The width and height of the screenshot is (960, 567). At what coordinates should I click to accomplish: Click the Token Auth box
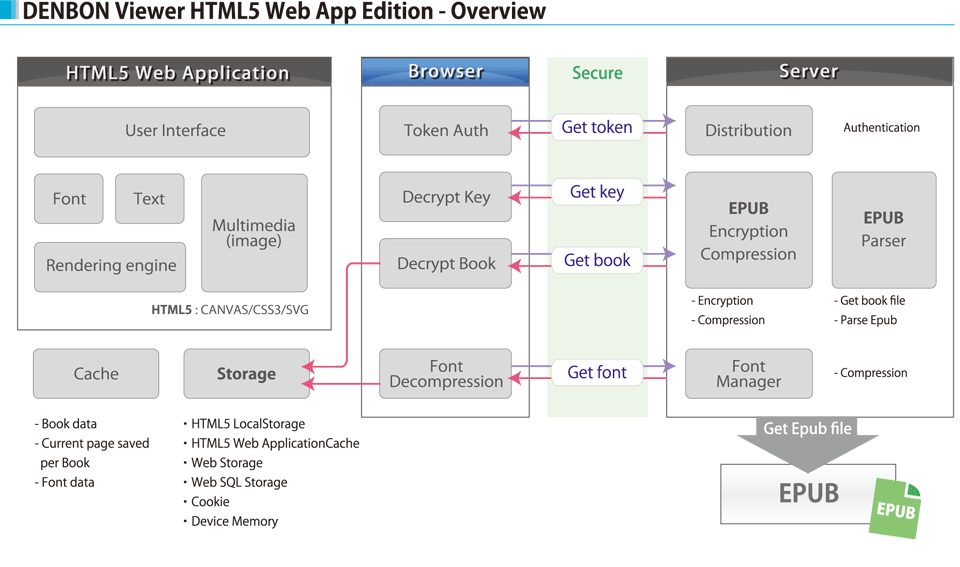coord(446,131)
